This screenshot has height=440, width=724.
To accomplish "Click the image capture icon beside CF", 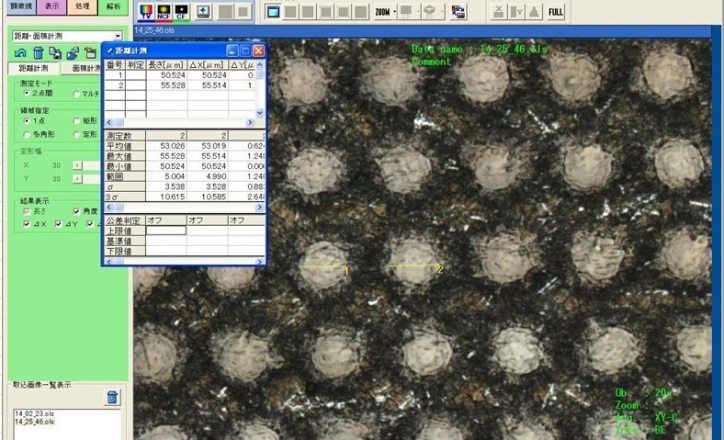I will point(203,12).
